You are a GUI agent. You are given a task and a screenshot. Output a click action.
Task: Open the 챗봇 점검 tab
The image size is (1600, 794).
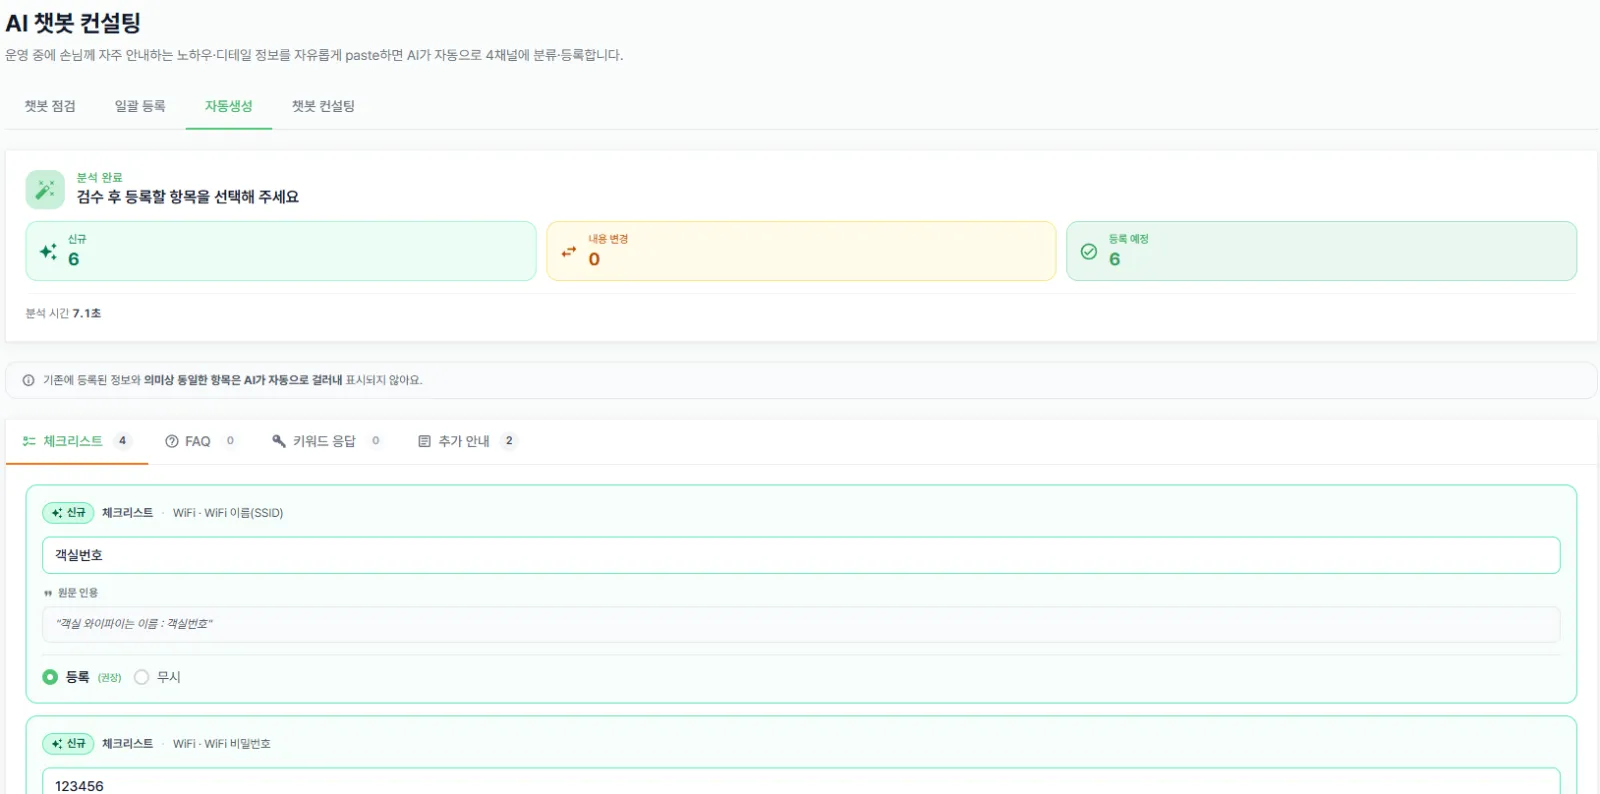pyautogui.click(x=50, y=106)
